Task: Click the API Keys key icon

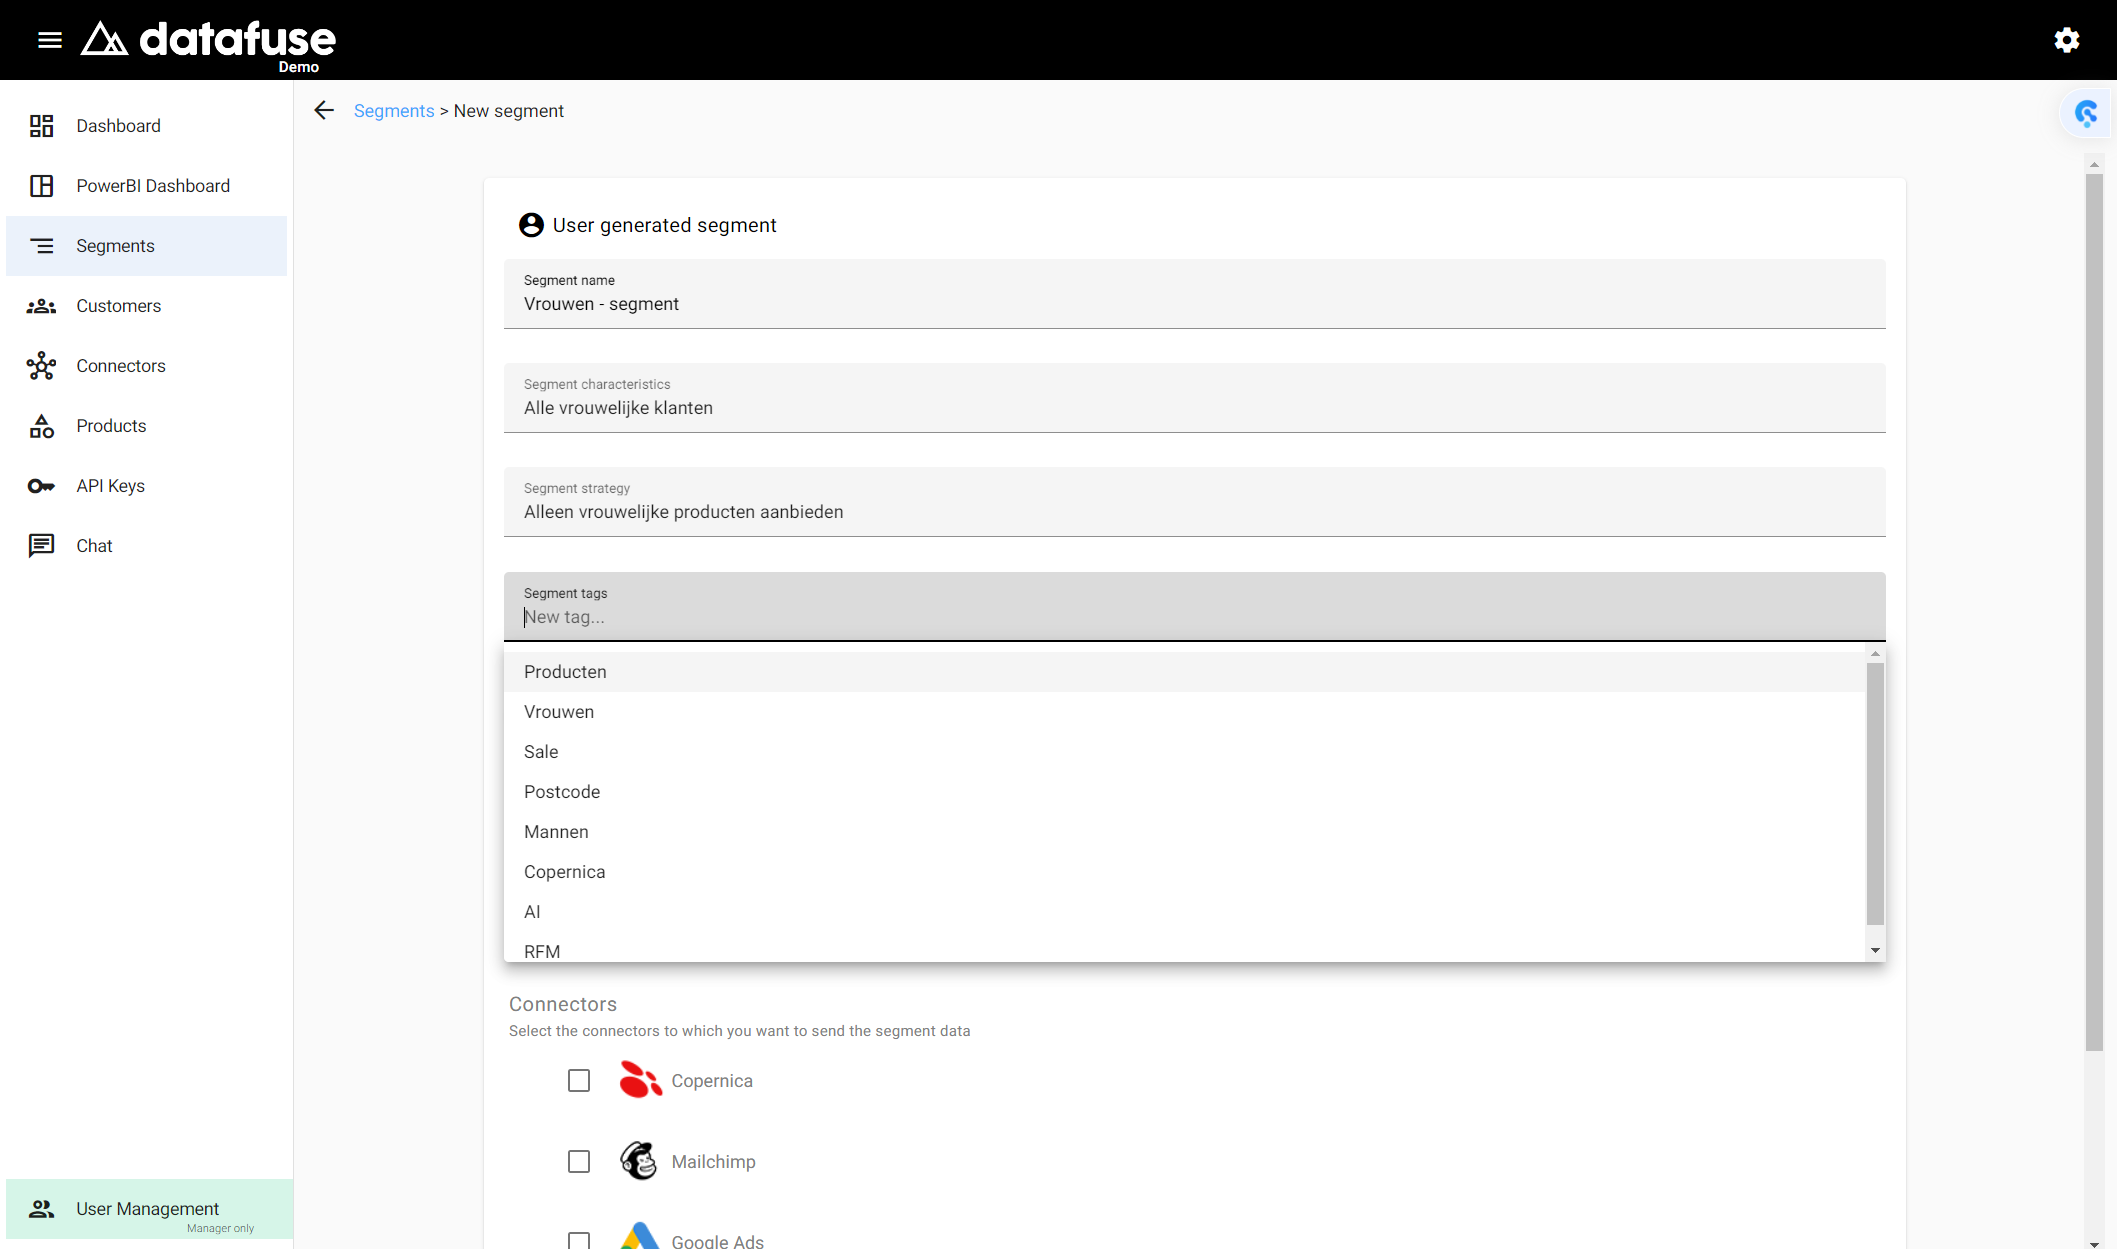Action: point(41,486)
